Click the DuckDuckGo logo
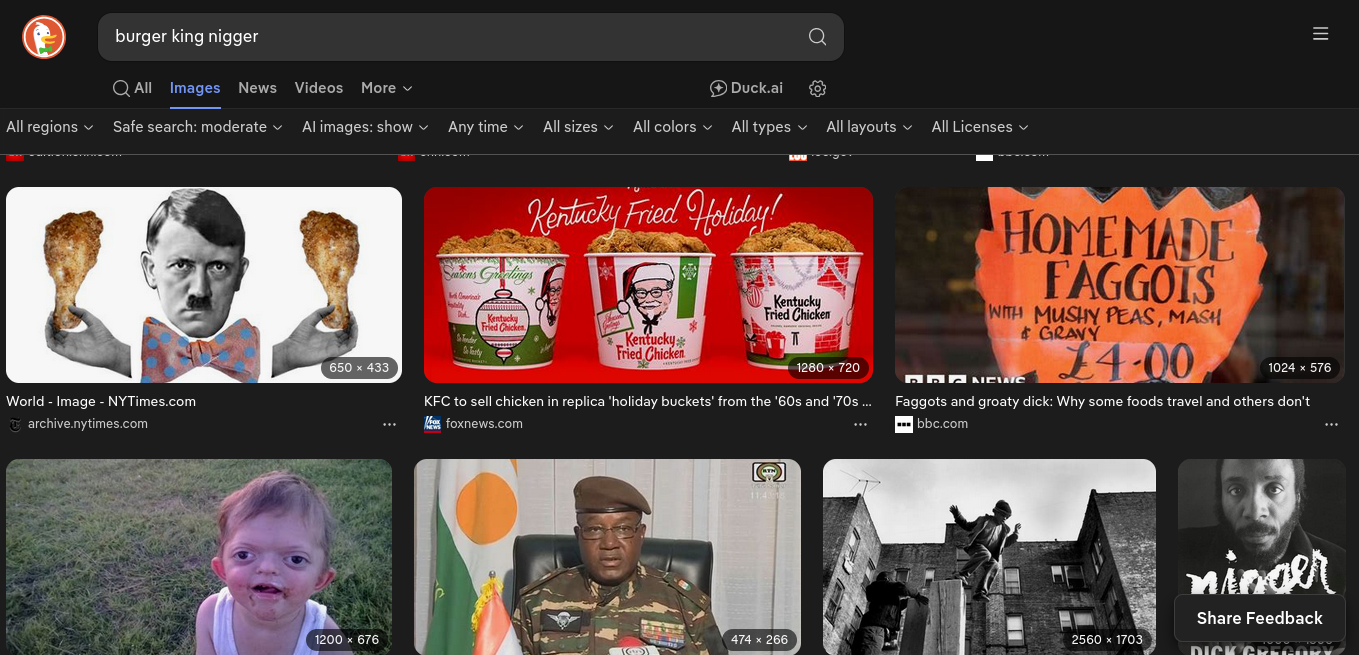This screenshot has height=655, width=1359. click(44, 37)
